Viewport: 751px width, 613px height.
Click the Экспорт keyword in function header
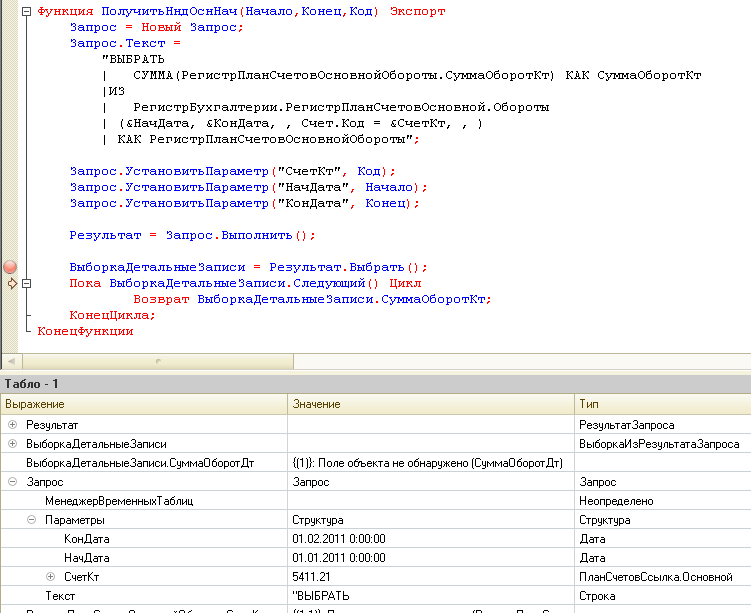pyautogui.click(x=418, y=11)
